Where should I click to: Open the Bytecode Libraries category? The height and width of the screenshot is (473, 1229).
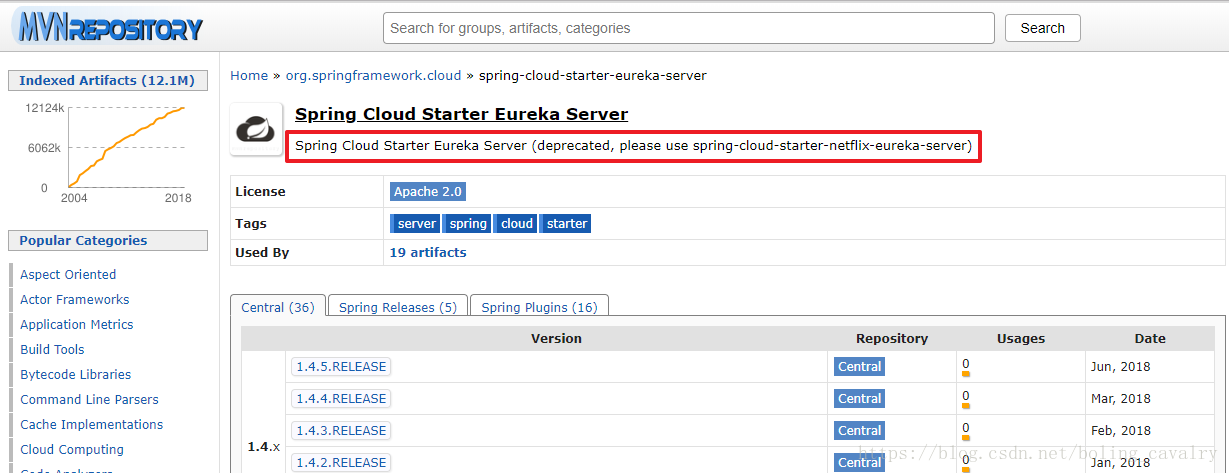point(75,374)
